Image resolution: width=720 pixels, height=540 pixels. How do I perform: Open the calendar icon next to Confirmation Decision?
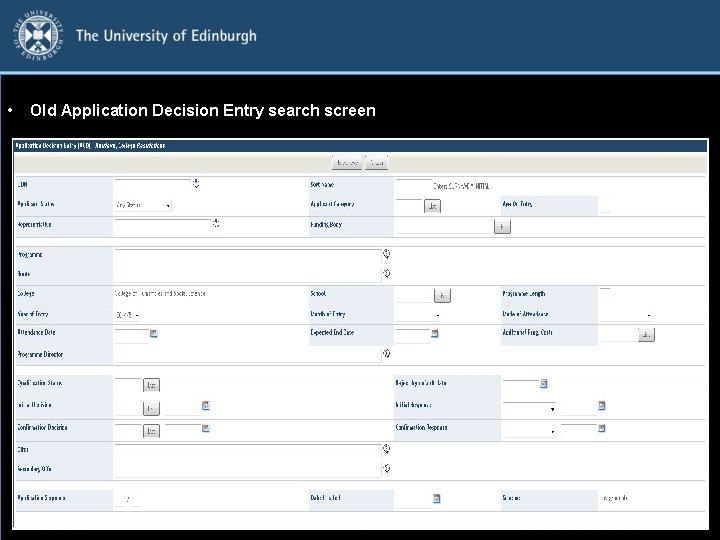(x=206, y=428)
